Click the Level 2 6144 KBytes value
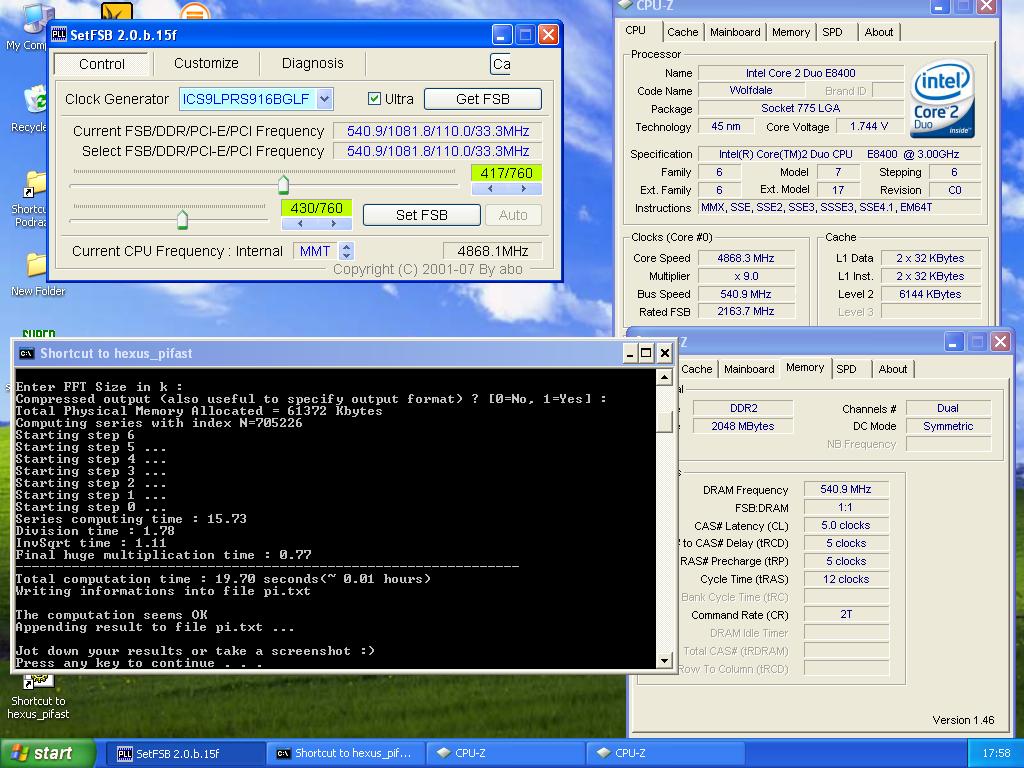Screen dimensions: 1024x768 tap(930, 294)
